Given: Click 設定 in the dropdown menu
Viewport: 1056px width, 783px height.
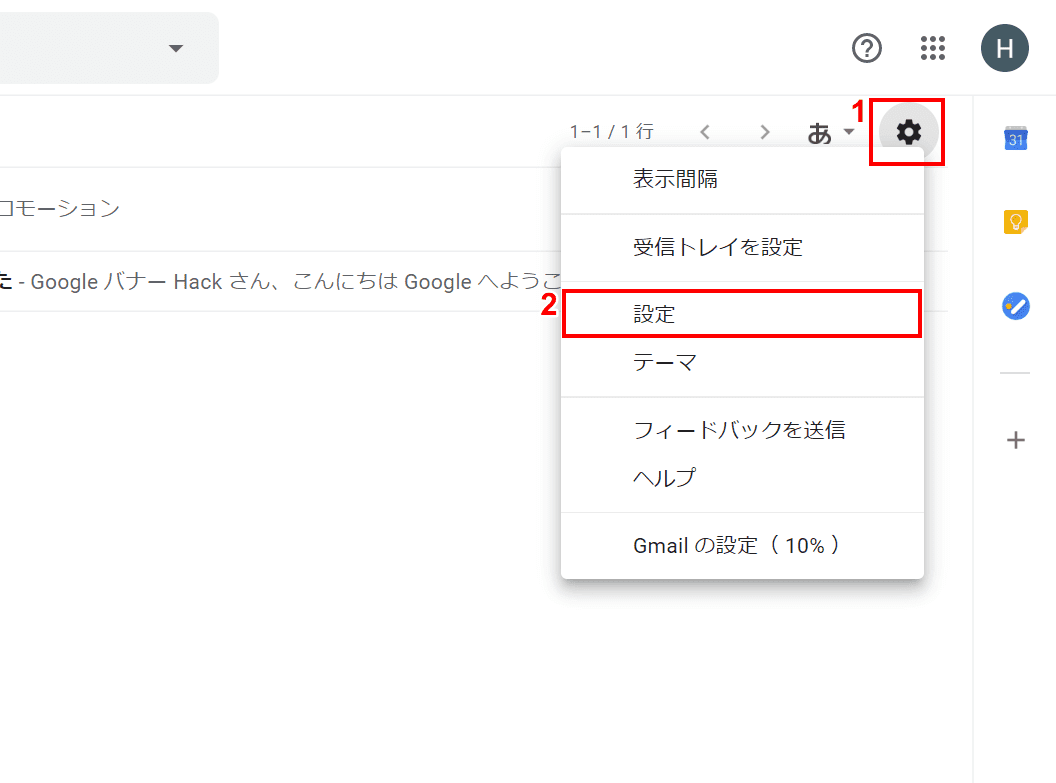Looking at the screenshot, I should [742, 314].
